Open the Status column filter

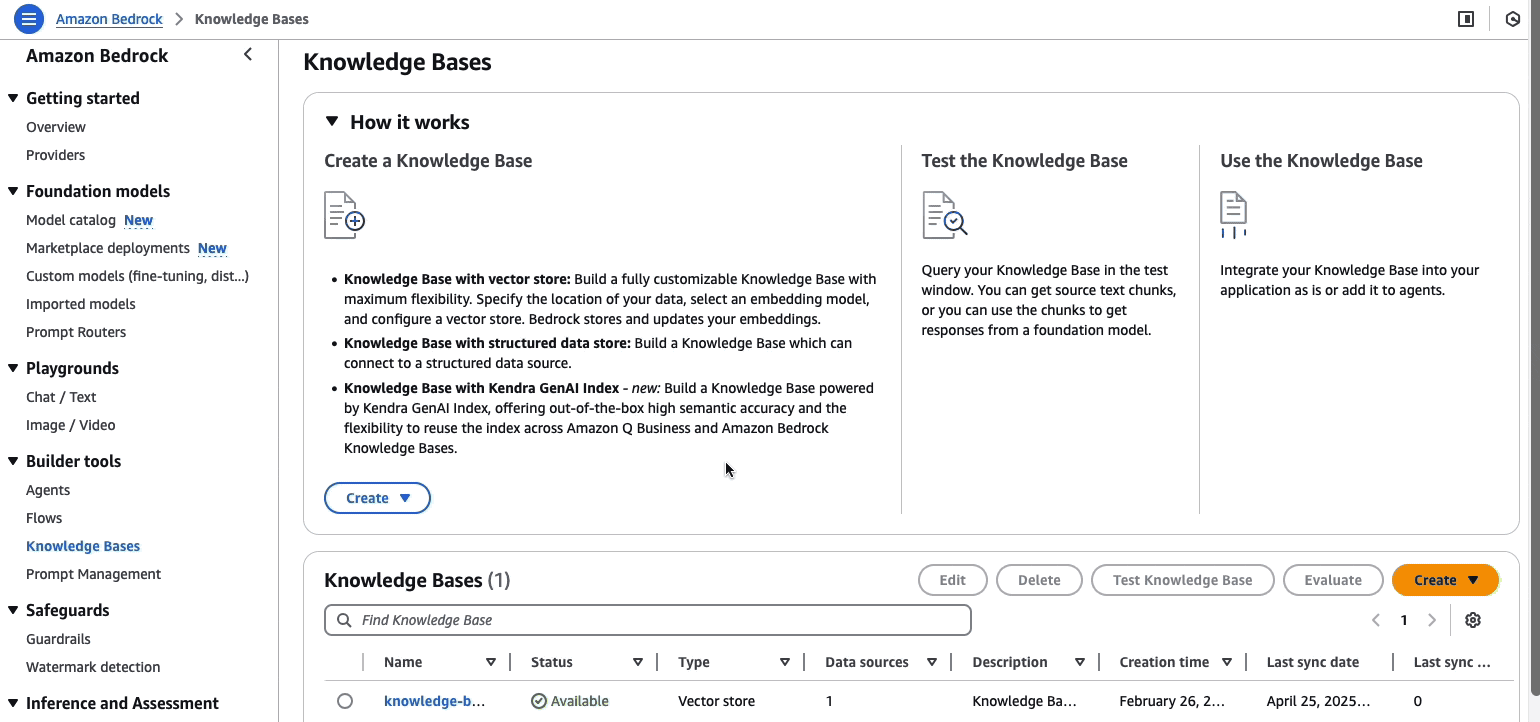[x=637, y=661]
